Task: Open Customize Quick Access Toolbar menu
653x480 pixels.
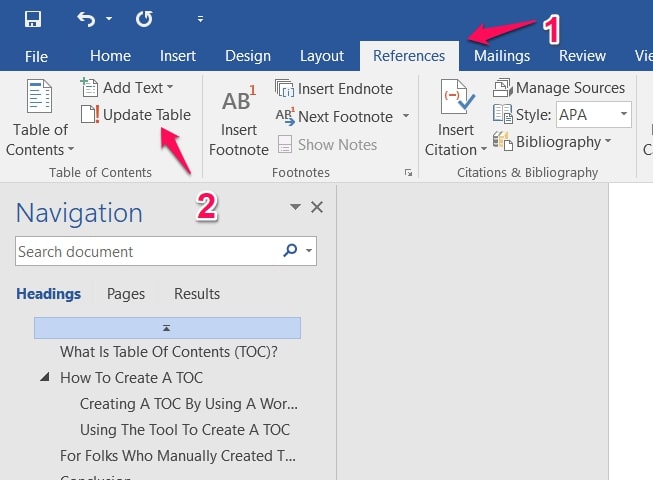Action: pyautogui.click(x=200, y=19)
